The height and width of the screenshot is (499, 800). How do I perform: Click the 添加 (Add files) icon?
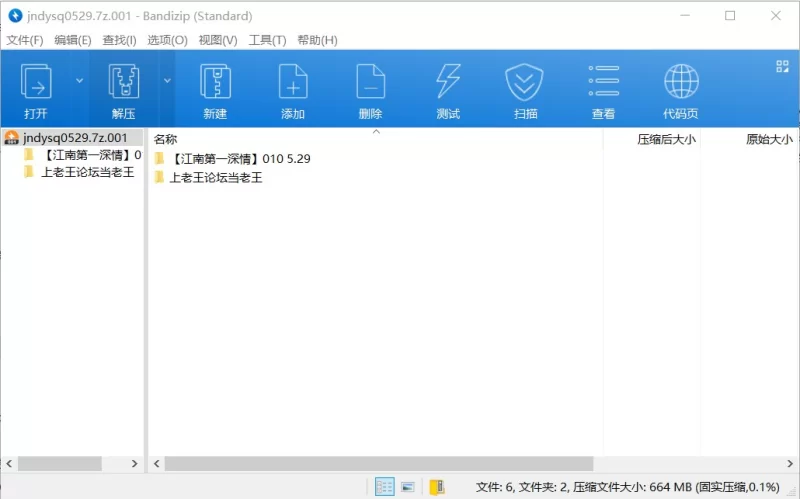pos(293,82)
